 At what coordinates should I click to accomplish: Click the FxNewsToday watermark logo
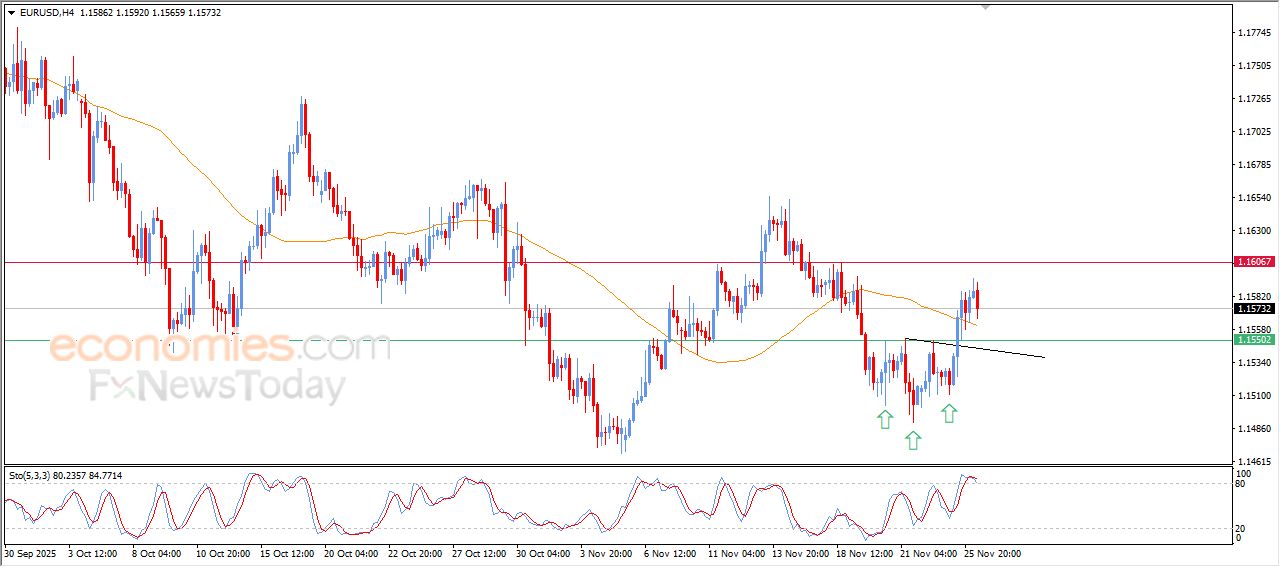(x=218, y=386)
